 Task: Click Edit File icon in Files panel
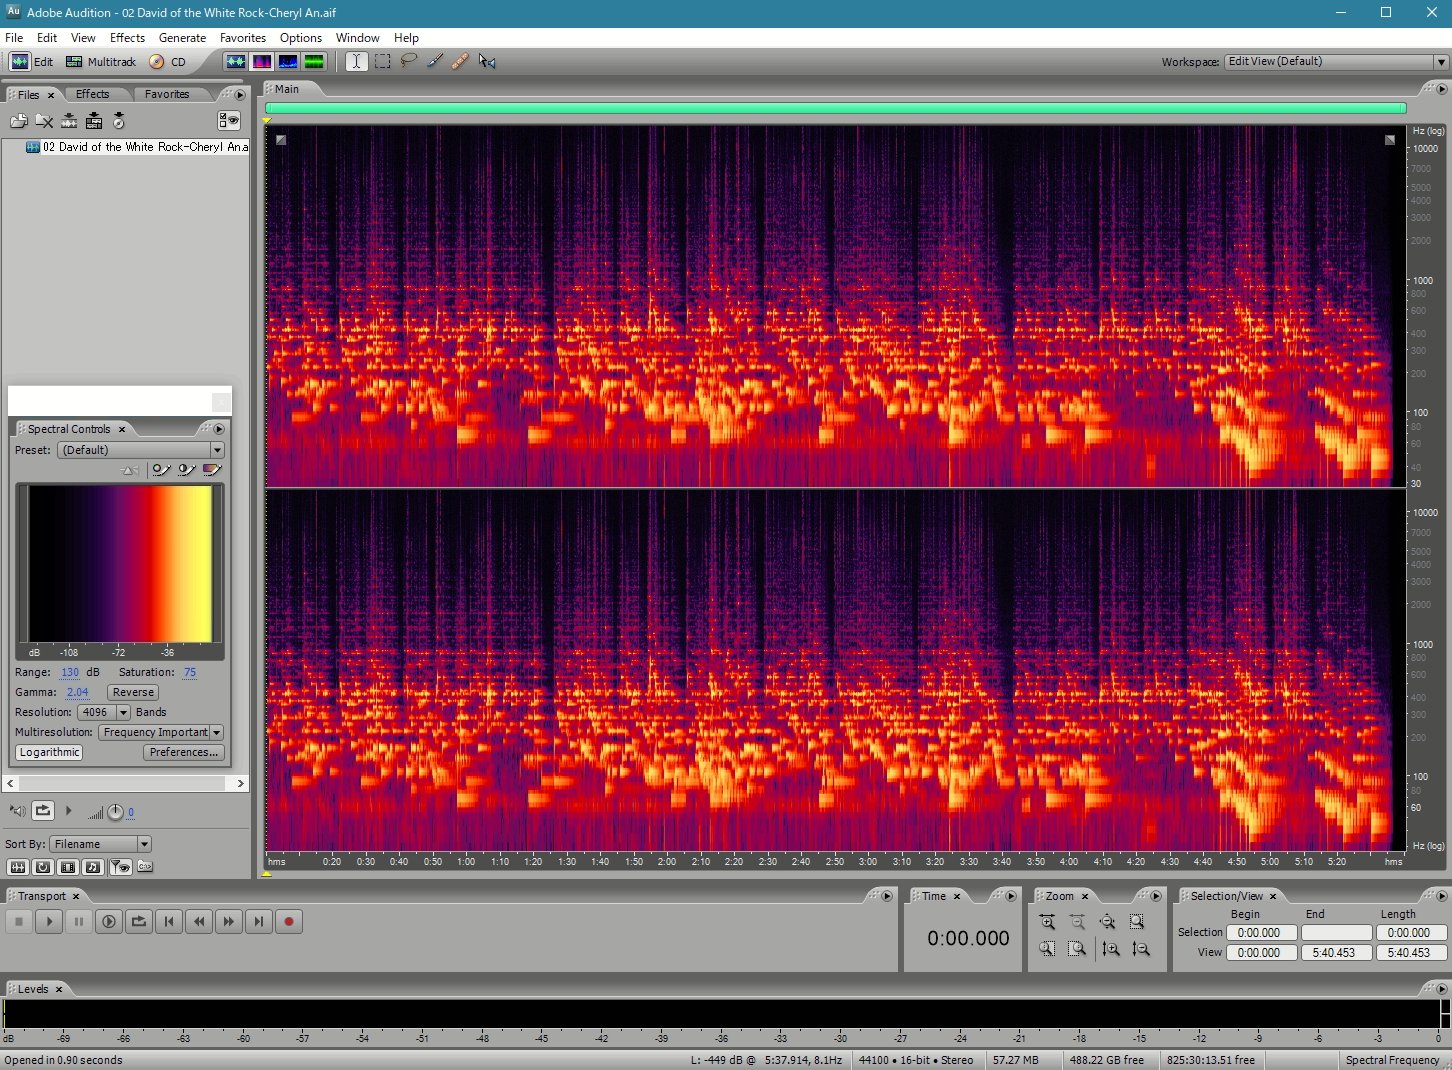[69, 121]
